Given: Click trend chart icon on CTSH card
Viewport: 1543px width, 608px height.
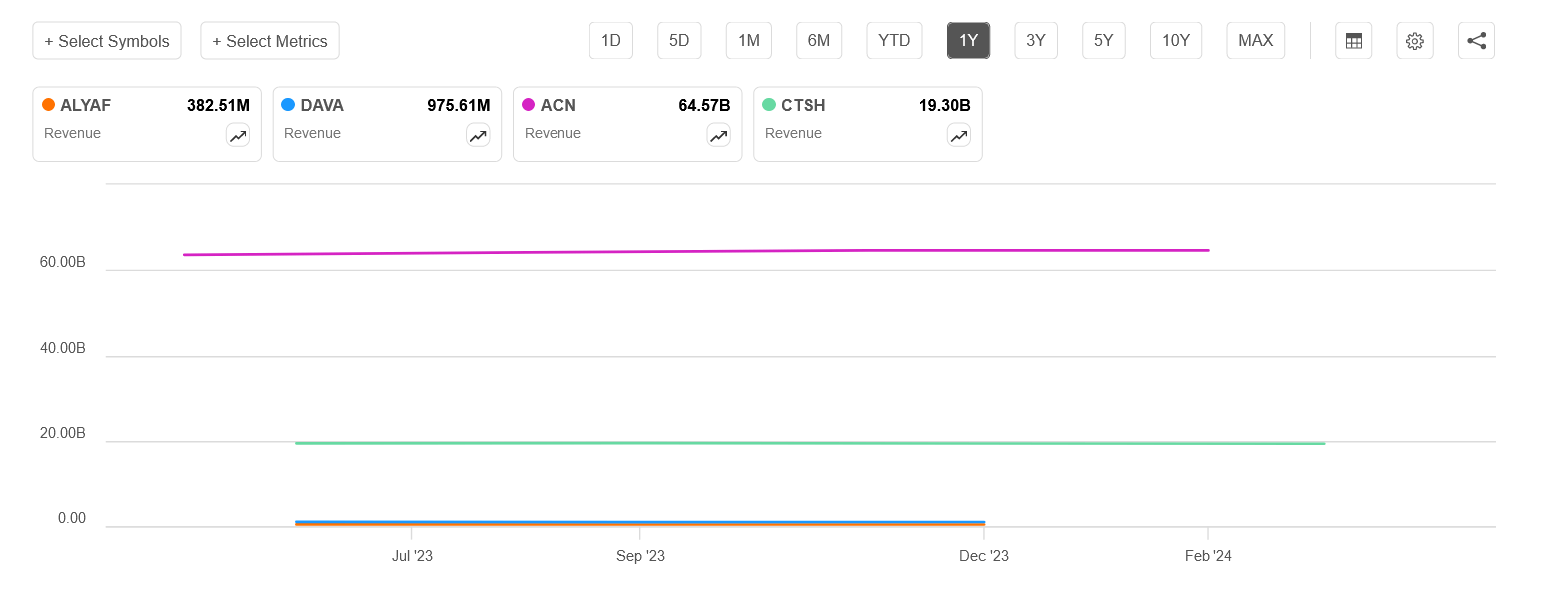Looking at the screenshot, I should click(958, 136).
